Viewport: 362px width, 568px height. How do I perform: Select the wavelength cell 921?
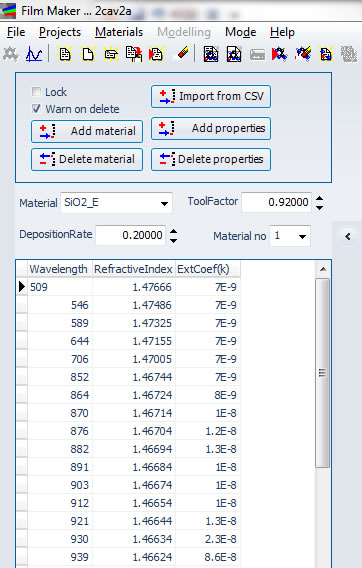pyautogui.click(x=60, y=521)
